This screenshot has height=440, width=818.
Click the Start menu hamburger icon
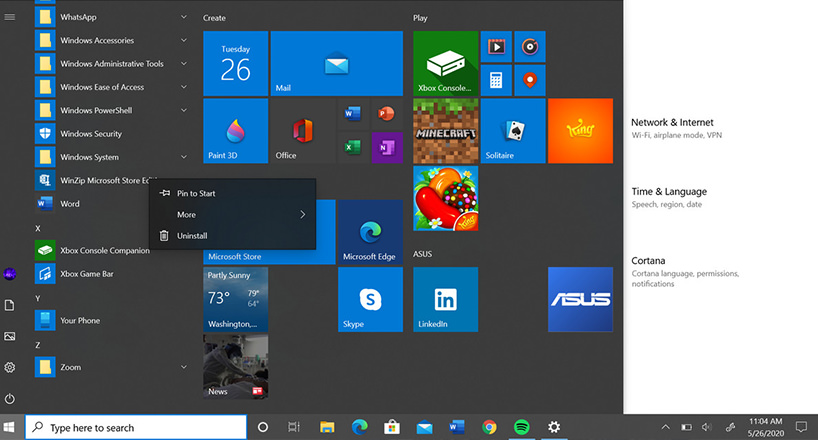(x=9, y=17)
